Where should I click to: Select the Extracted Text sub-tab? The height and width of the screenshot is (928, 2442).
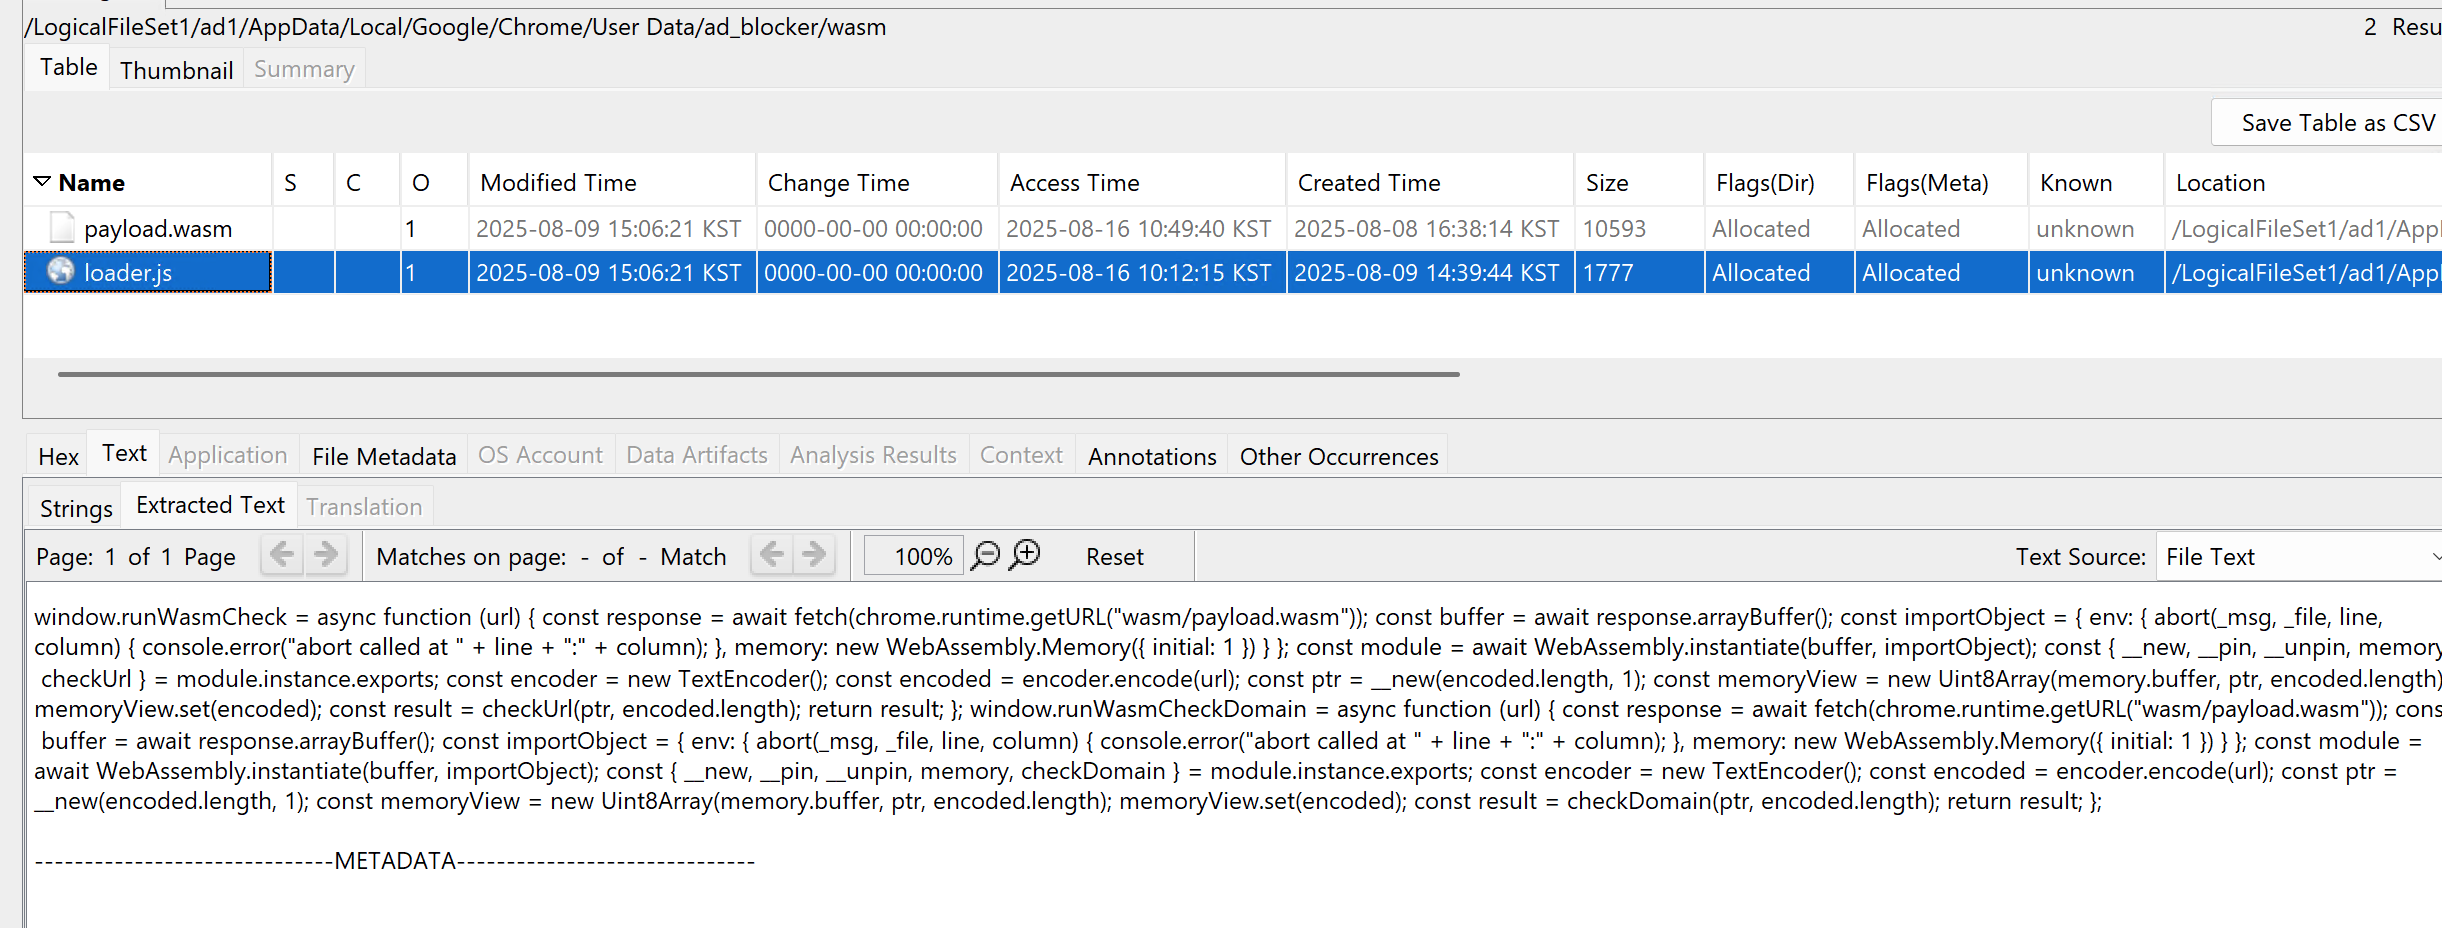pos(210,506)
